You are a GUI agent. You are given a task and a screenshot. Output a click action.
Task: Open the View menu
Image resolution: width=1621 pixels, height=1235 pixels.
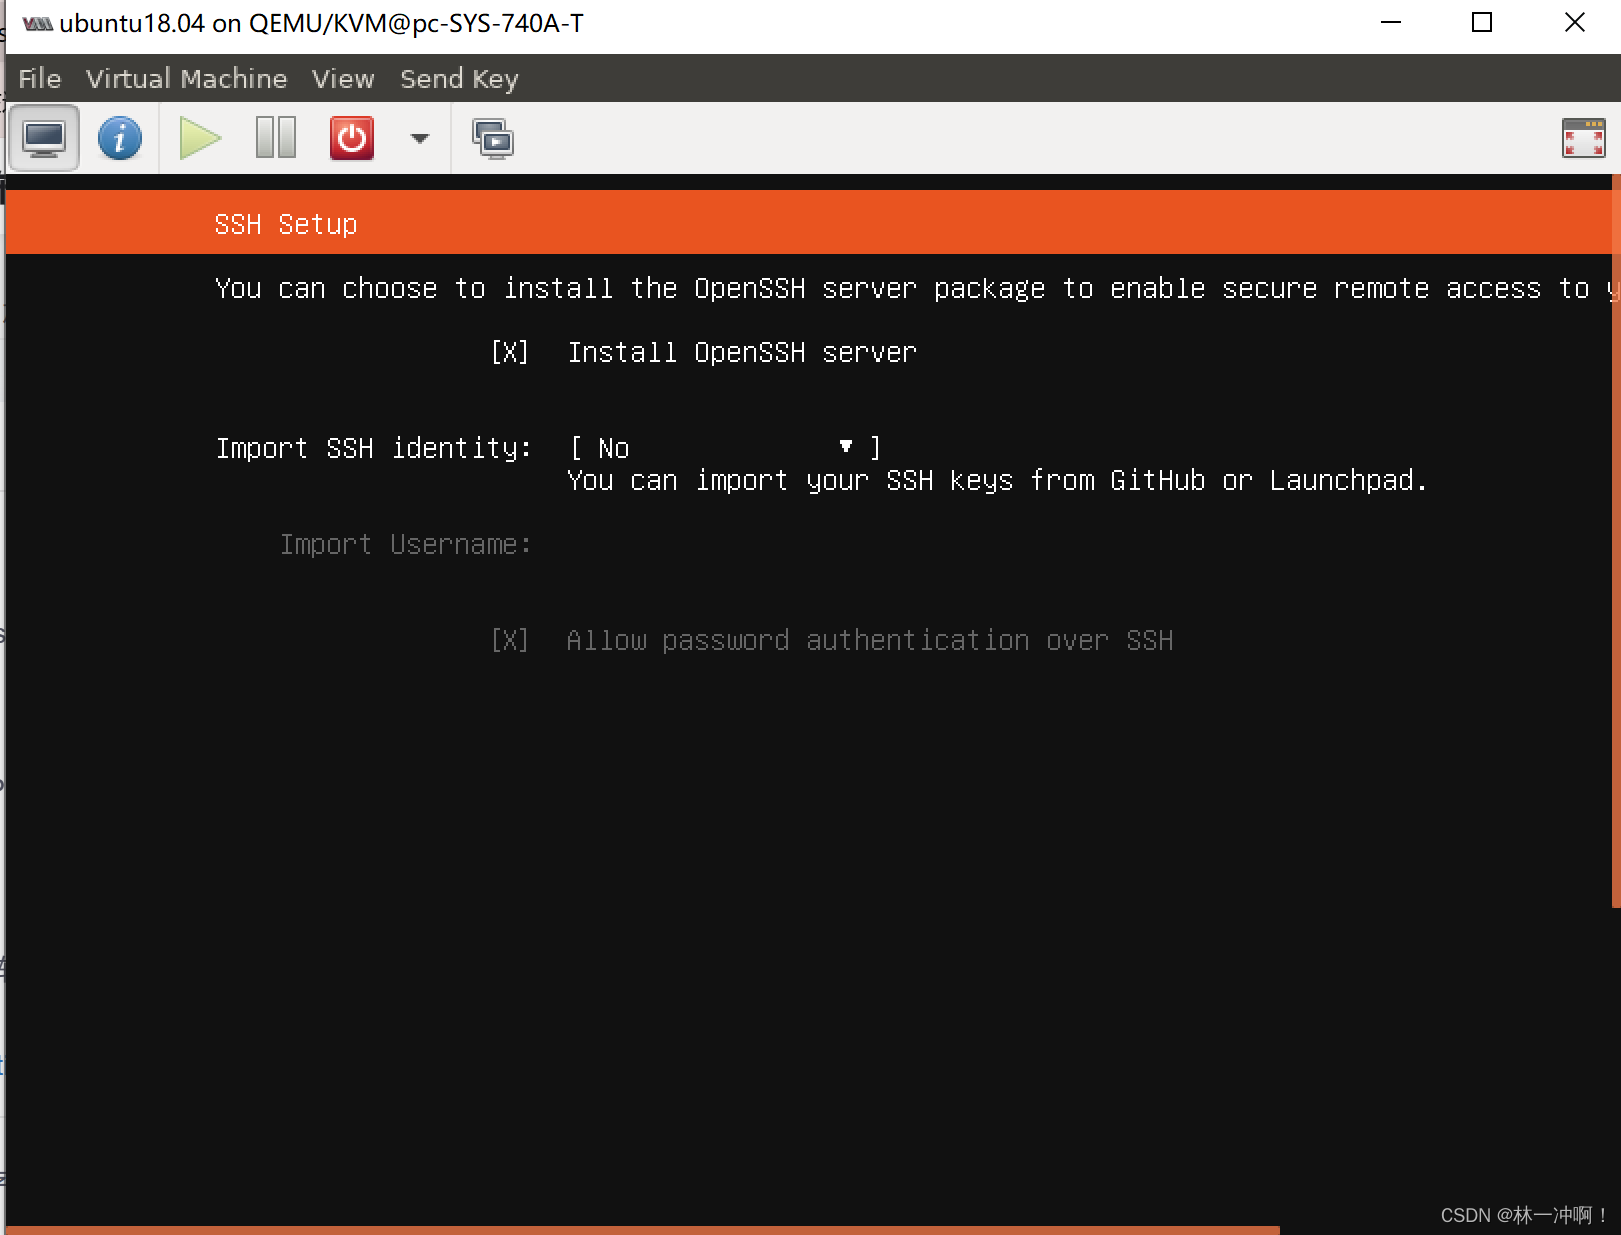pos(342,78)
